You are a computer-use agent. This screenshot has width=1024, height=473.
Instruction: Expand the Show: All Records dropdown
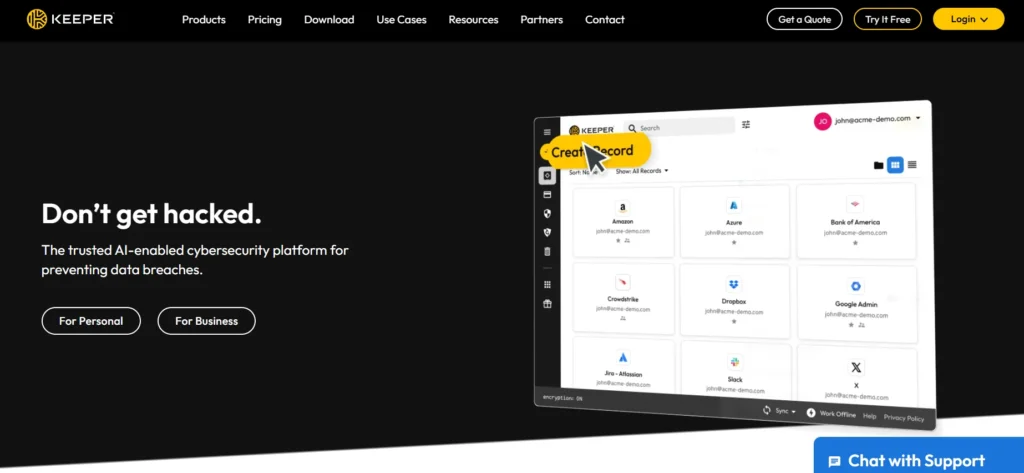click(x=642, y=171)
